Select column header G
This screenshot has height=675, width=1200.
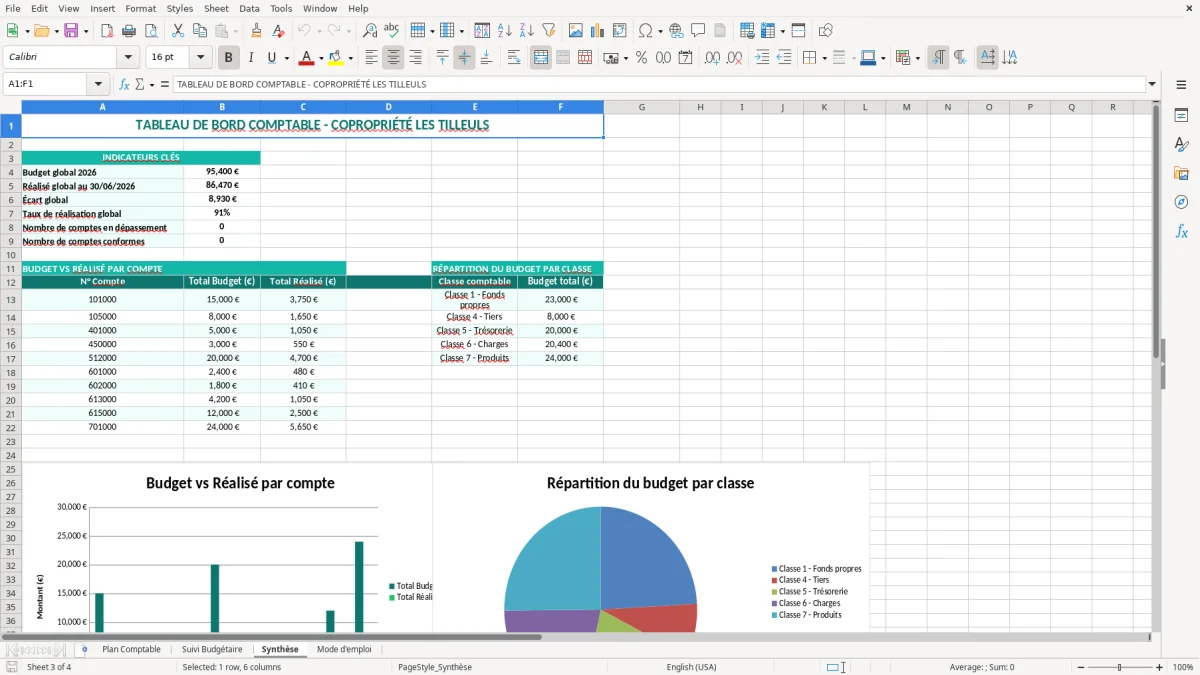pos(641,107)
